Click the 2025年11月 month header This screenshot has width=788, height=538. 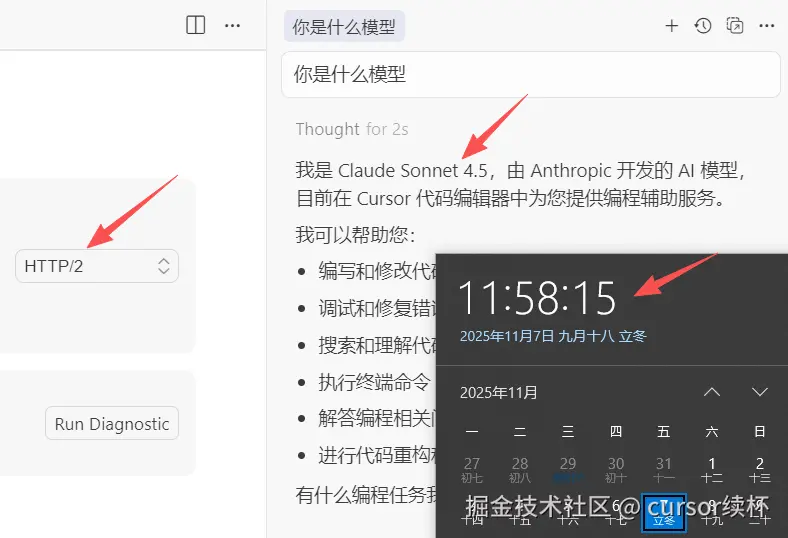[499, 392]
